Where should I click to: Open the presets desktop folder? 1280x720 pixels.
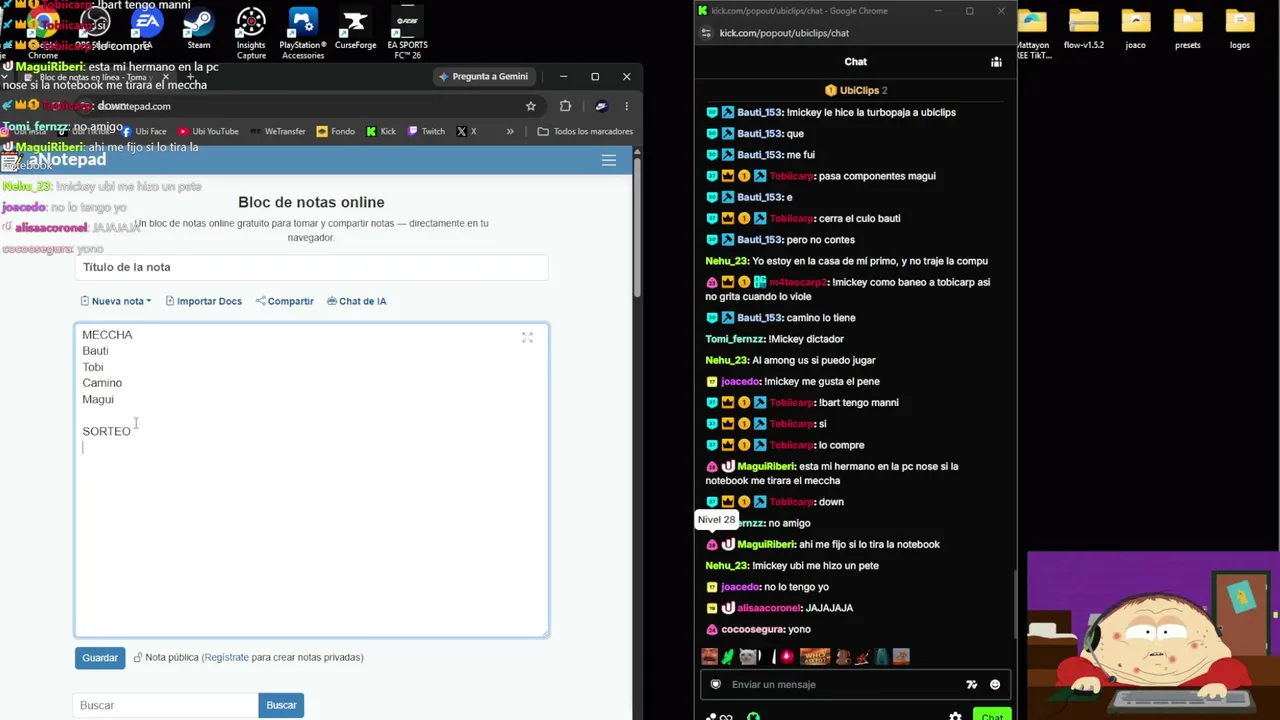[1187, 30]
